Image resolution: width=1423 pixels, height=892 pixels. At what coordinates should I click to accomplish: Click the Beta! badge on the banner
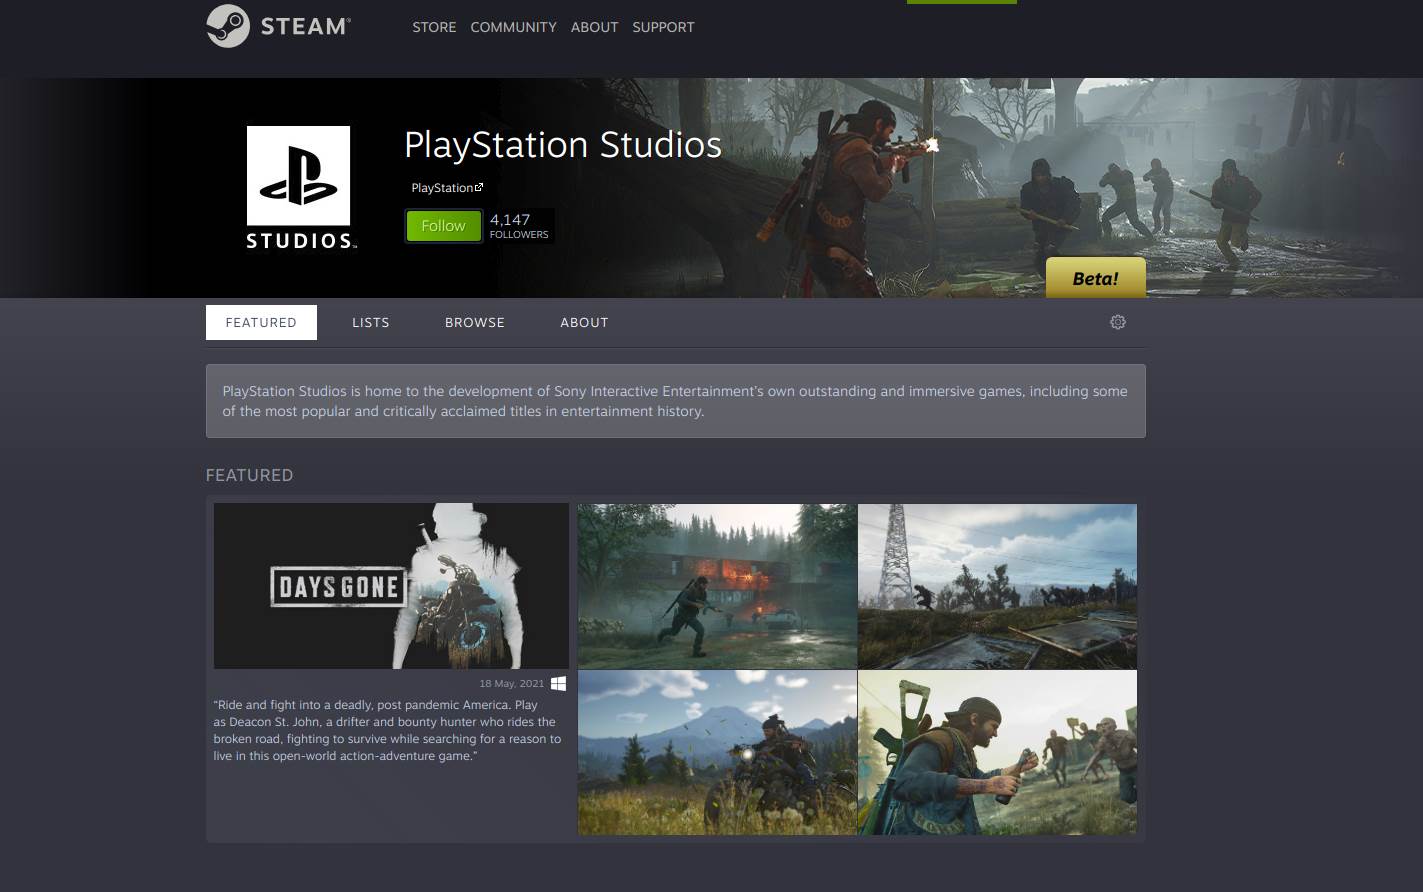point(1095,278)
